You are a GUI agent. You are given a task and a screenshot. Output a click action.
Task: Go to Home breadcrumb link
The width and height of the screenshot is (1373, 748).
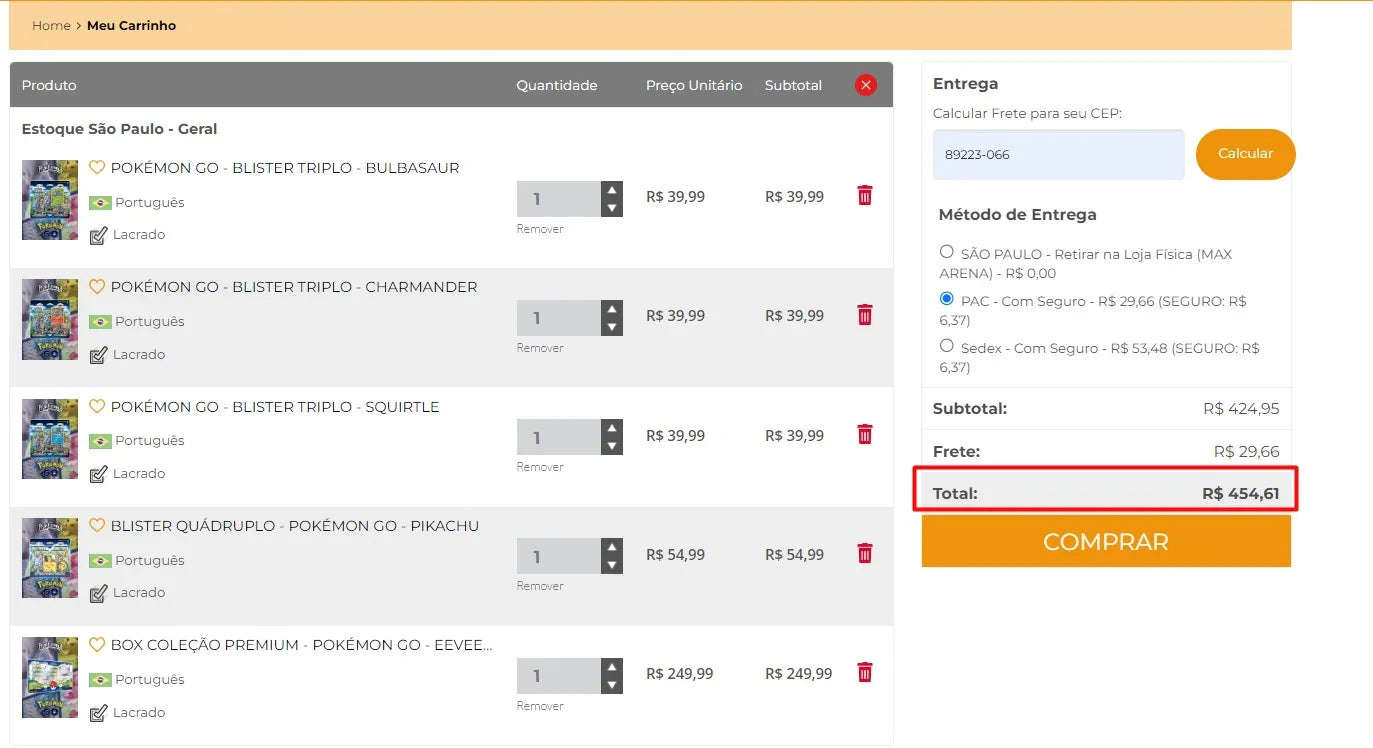click(x=51, y=25)
